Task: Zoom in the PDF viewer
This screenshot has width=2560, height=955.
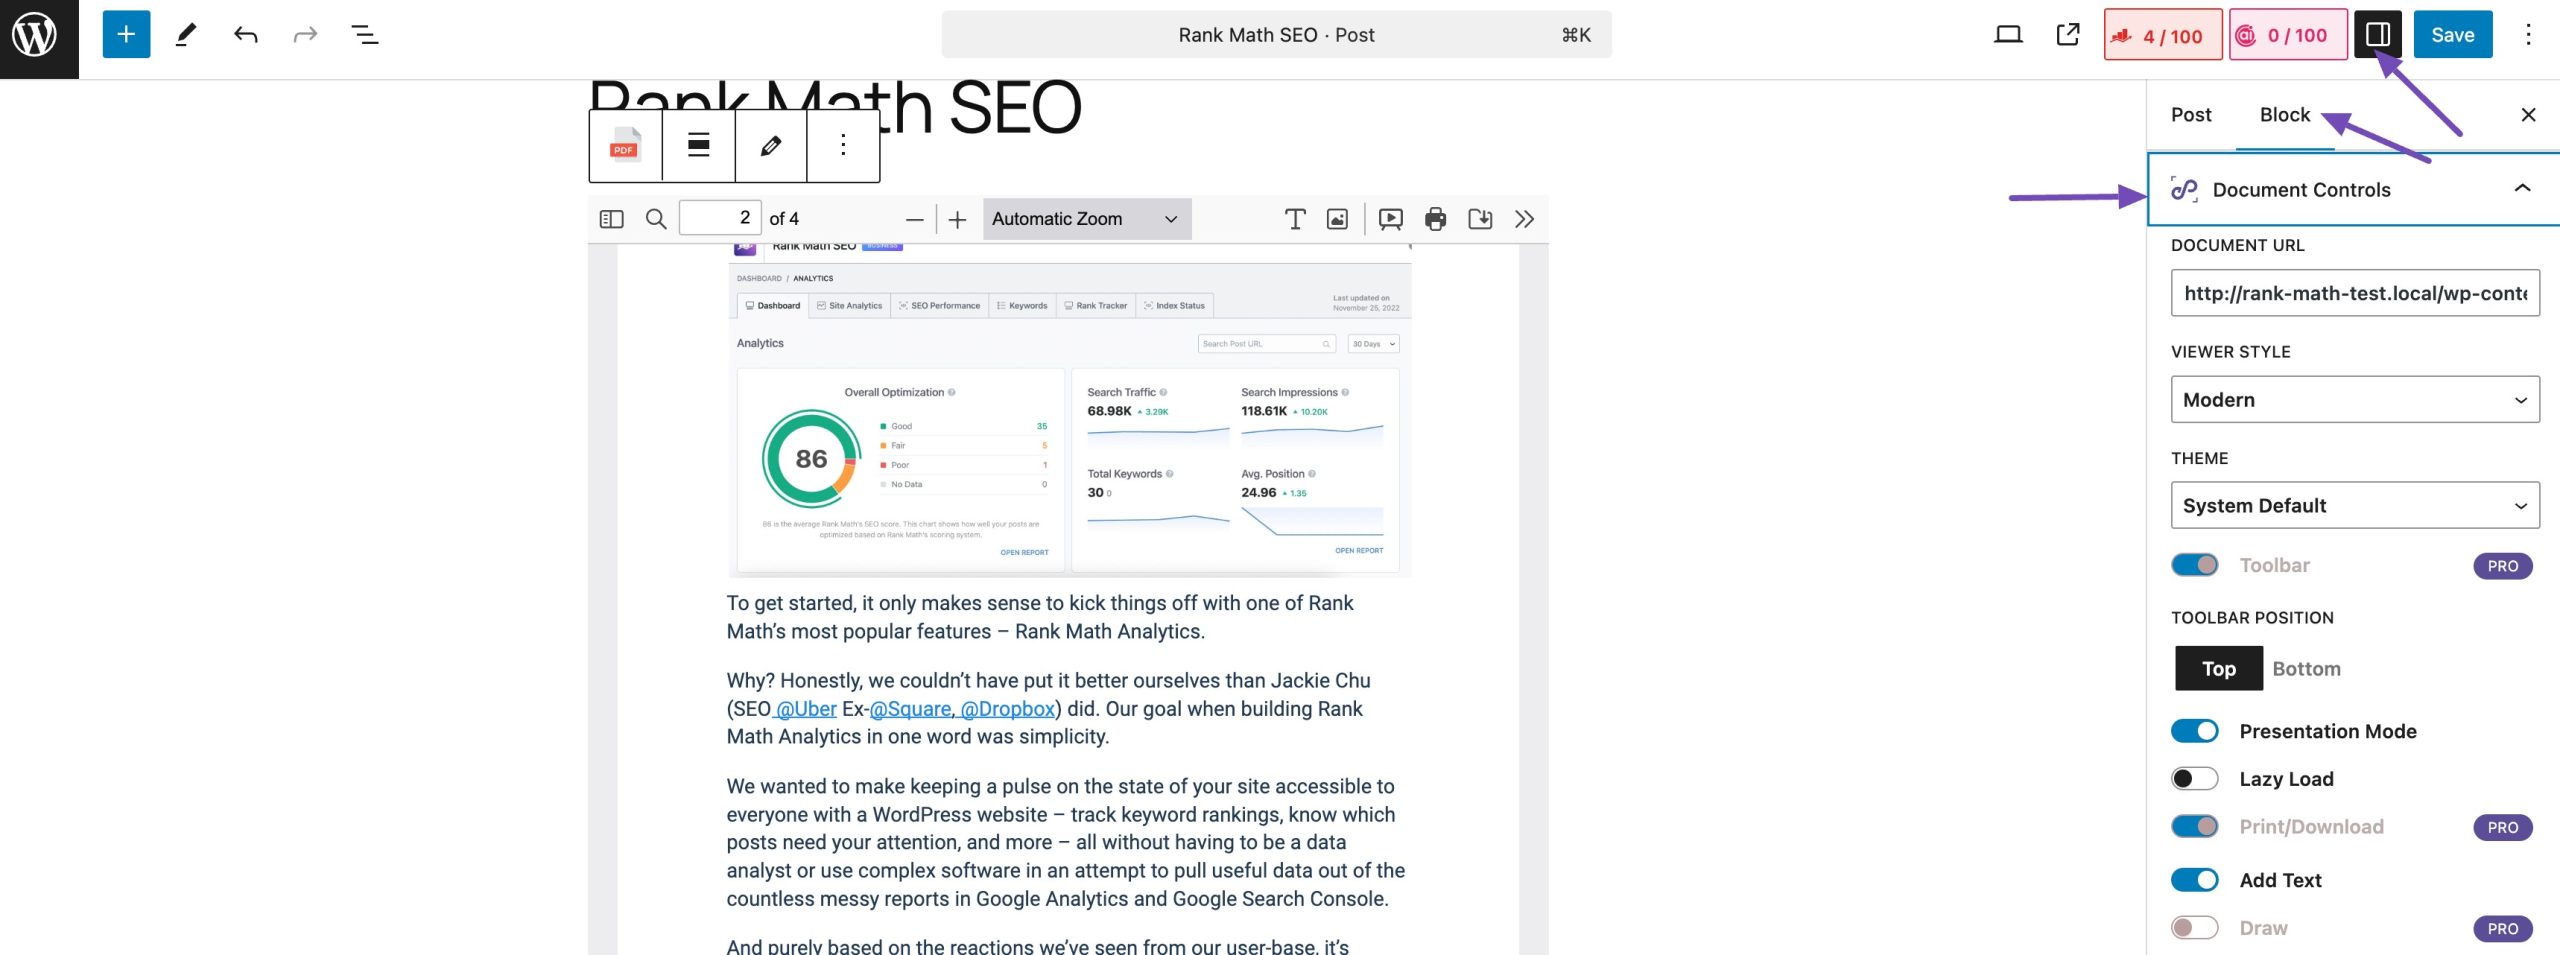Action: click(957, 219)
